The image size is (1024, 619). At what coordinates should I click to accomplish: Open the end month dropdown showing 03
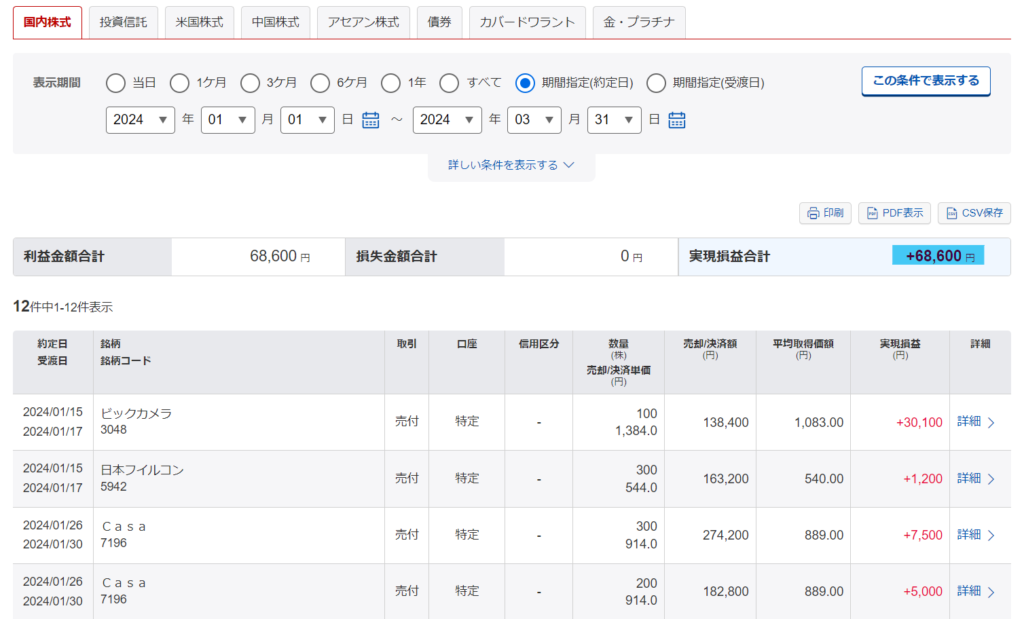[534, 120]
